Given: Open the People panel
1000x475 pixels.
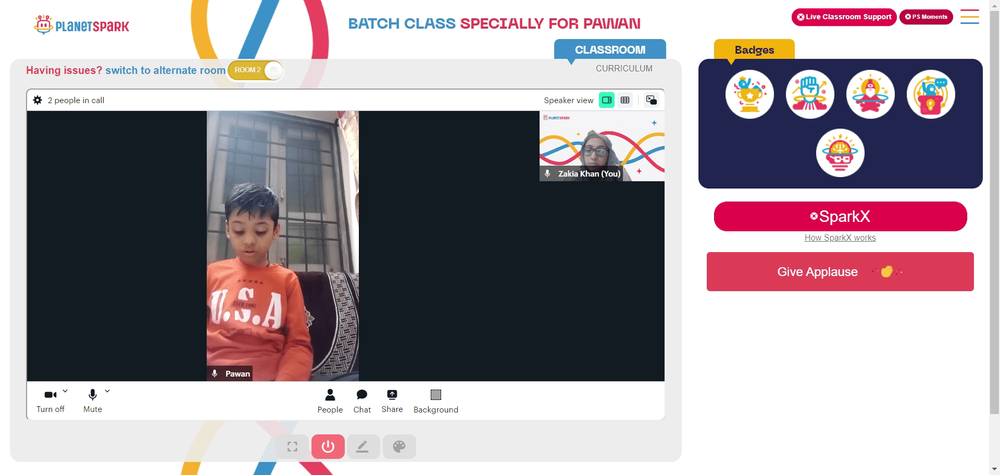Looking at the screenshot, I should click(330, 402).
